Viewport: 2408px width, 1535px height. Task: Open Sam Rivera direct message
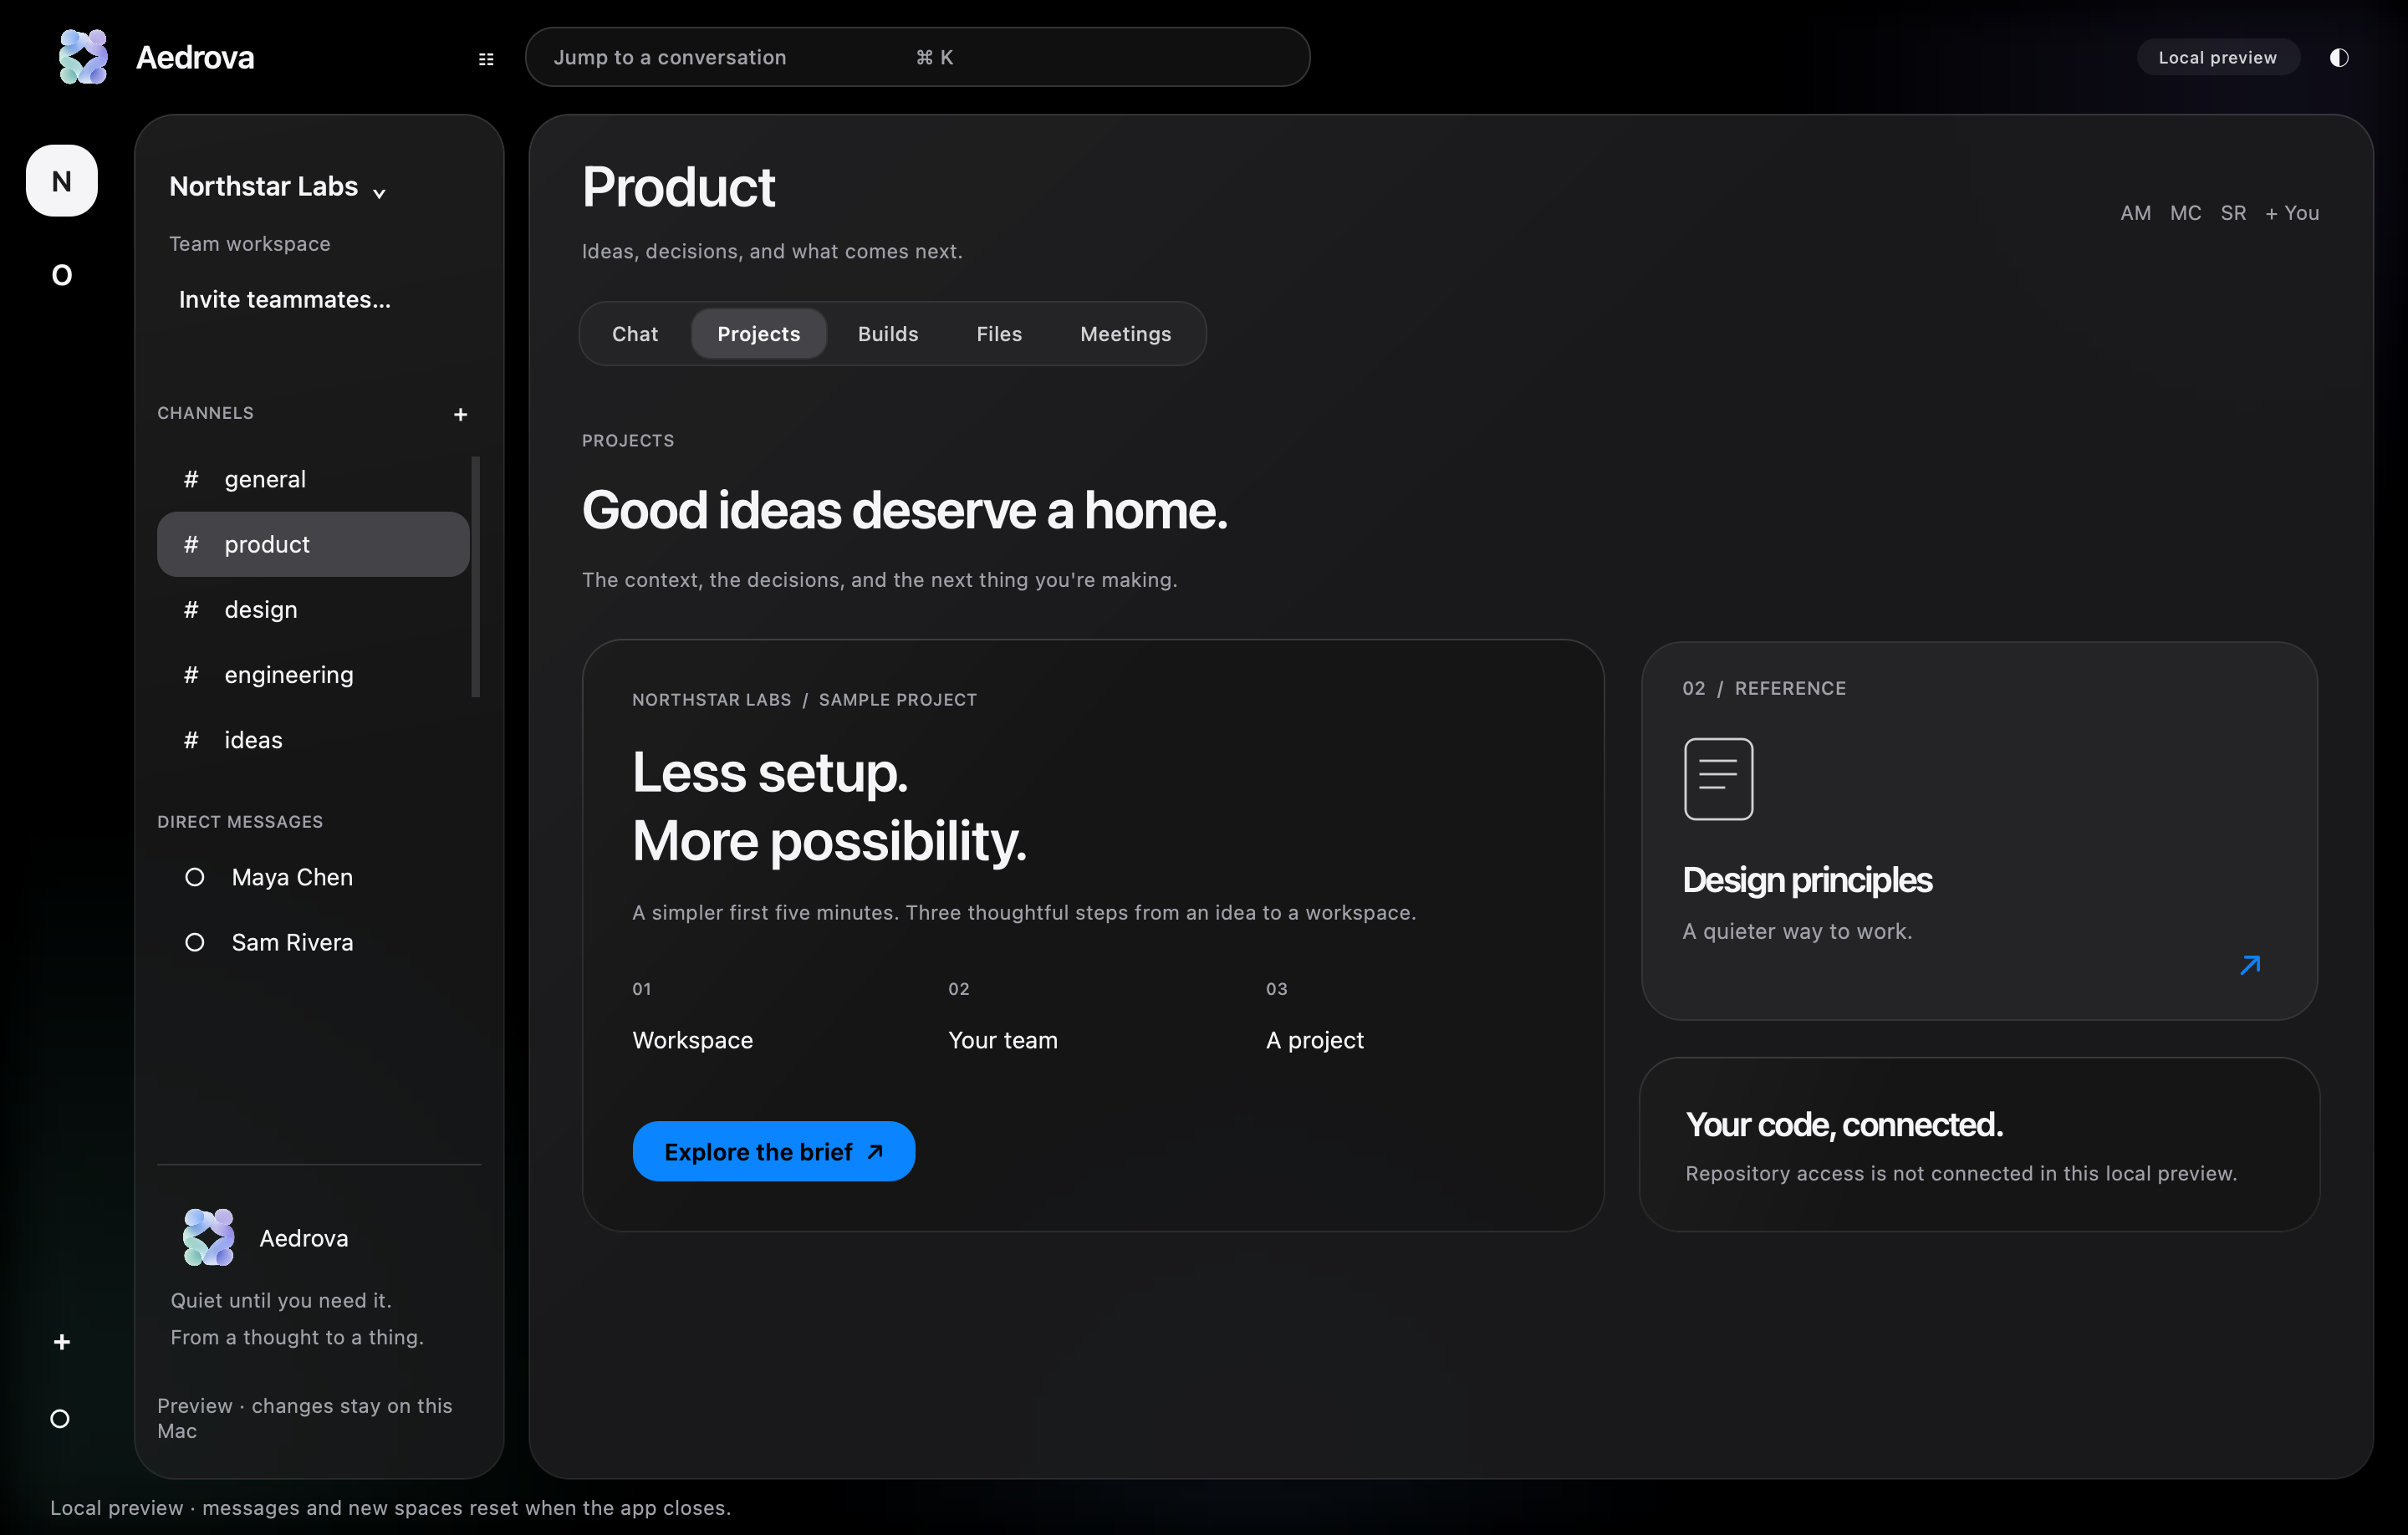pyautogui.click(x=313, y=942)
